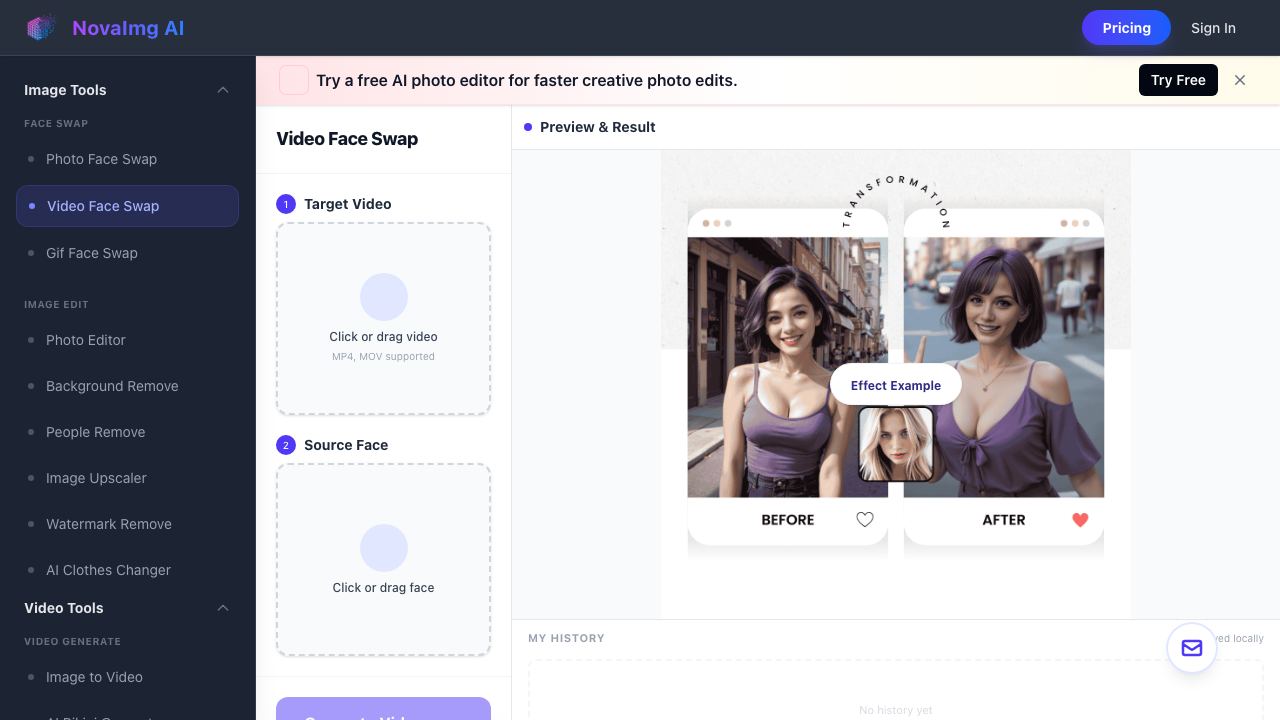Click the promo banner text

(x=527, y=80)
